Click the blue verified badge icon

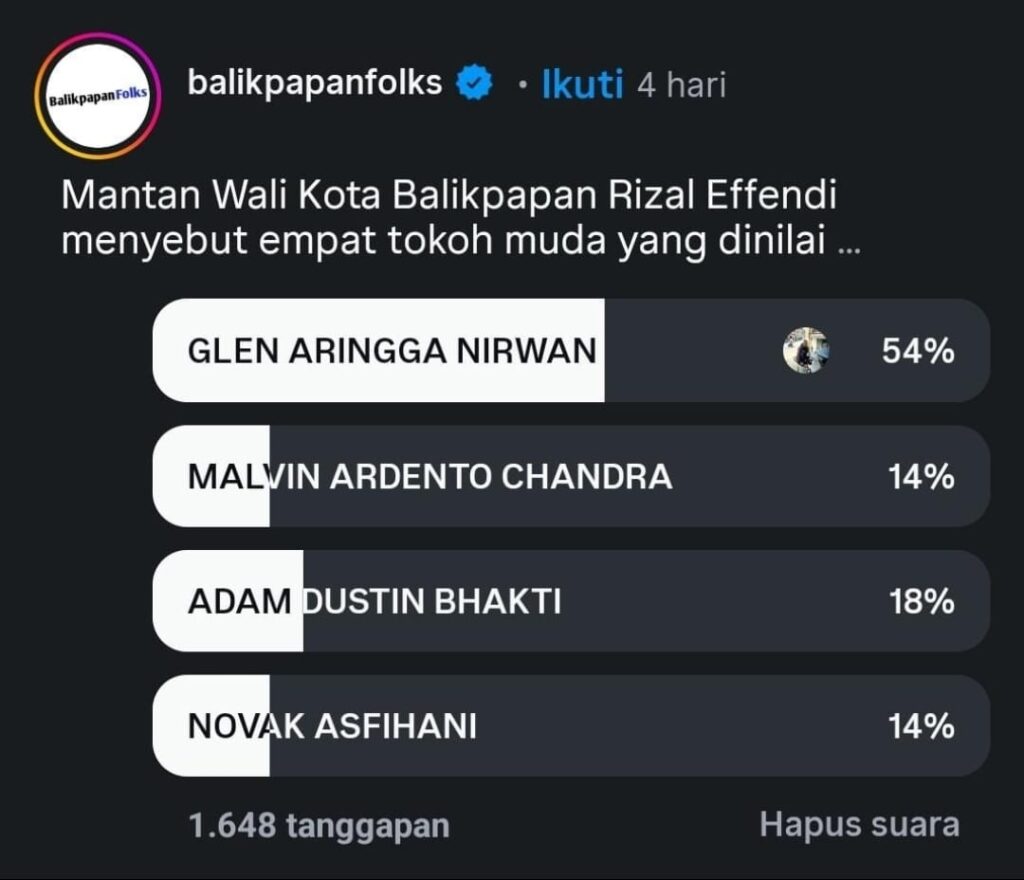473,83
